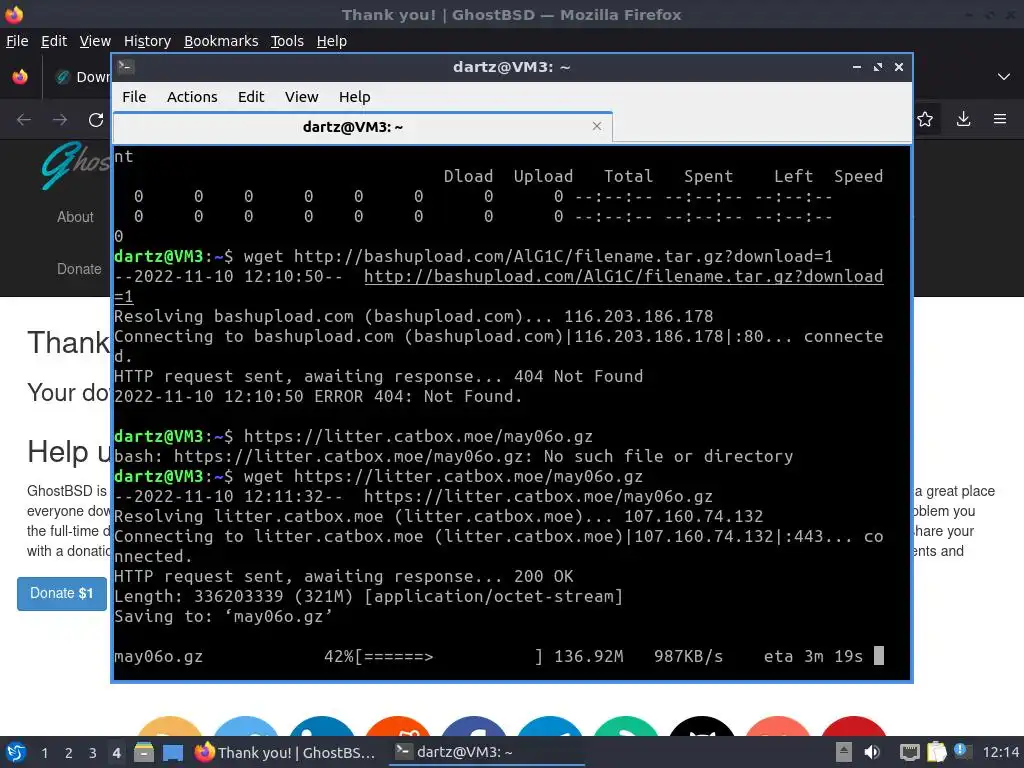Switch to Firefox Thank you taskbar entry
This screenshot has width=1024, height=768.
tap(286, 752)
